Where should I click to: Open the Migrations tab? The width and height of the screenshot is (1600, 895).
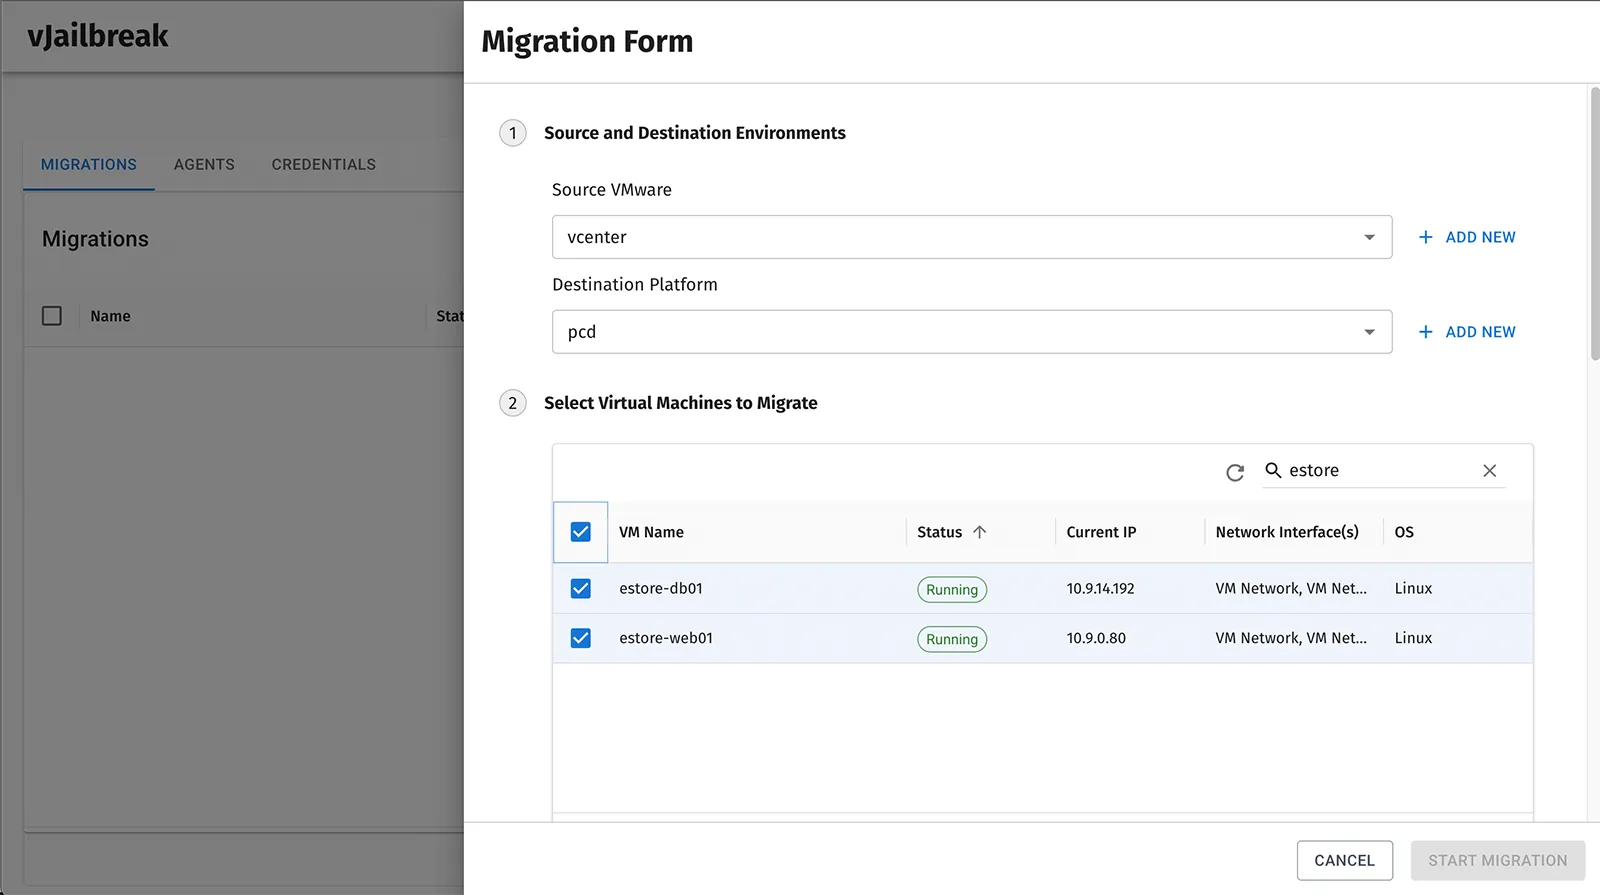tap(89, 164)
